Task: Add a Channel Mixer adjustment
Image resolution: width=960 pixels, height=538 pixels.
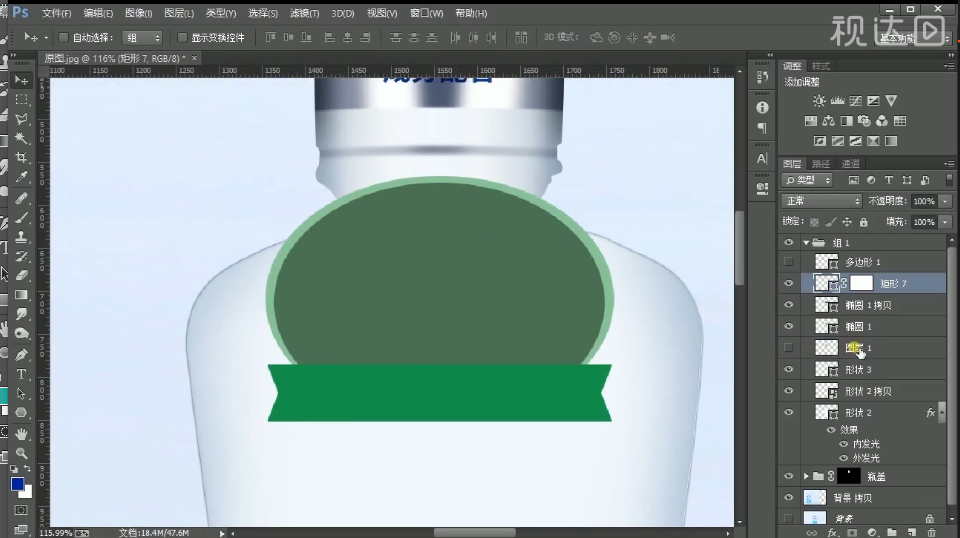Action: 882,121
